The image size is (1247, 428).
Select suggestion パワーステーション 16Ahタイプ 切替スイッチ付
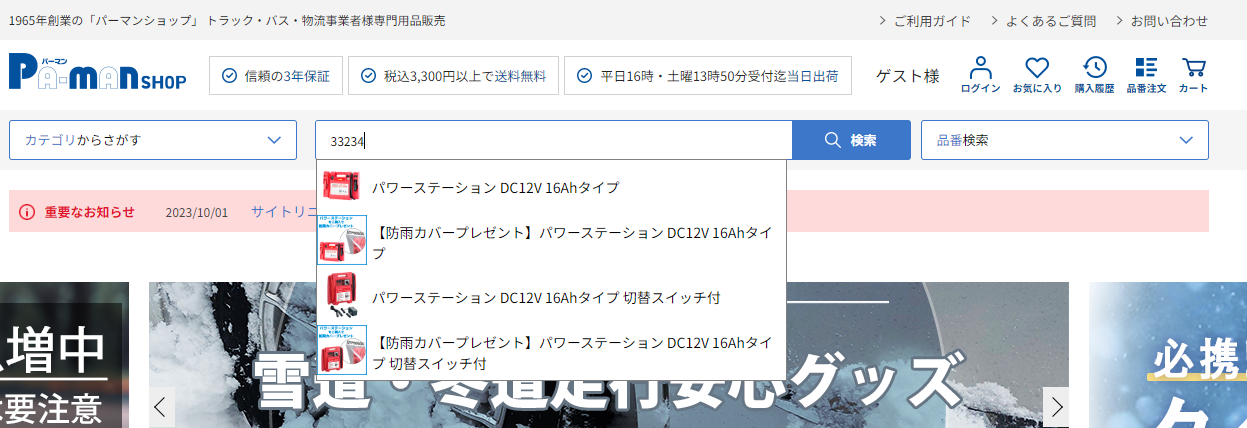point(551,297)
